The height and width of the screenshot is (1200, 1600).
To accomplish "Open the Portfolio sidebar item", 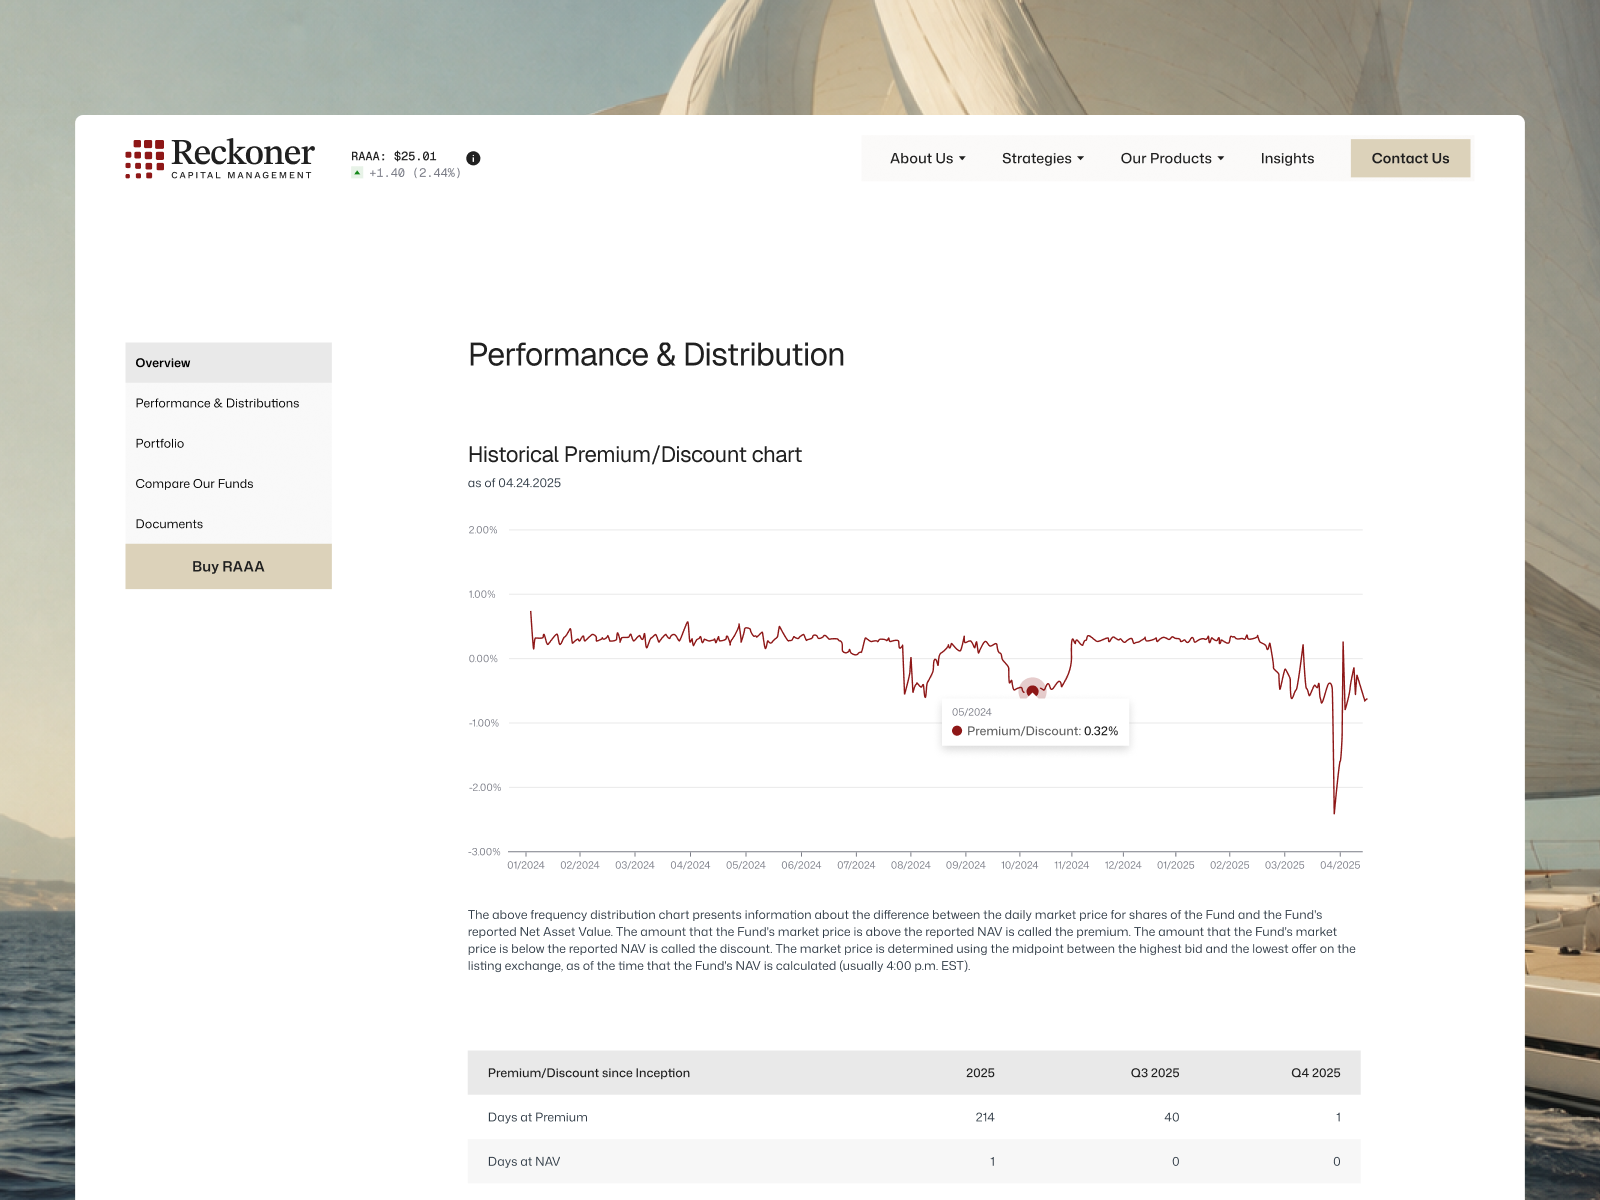I will [x=228, y=443].
